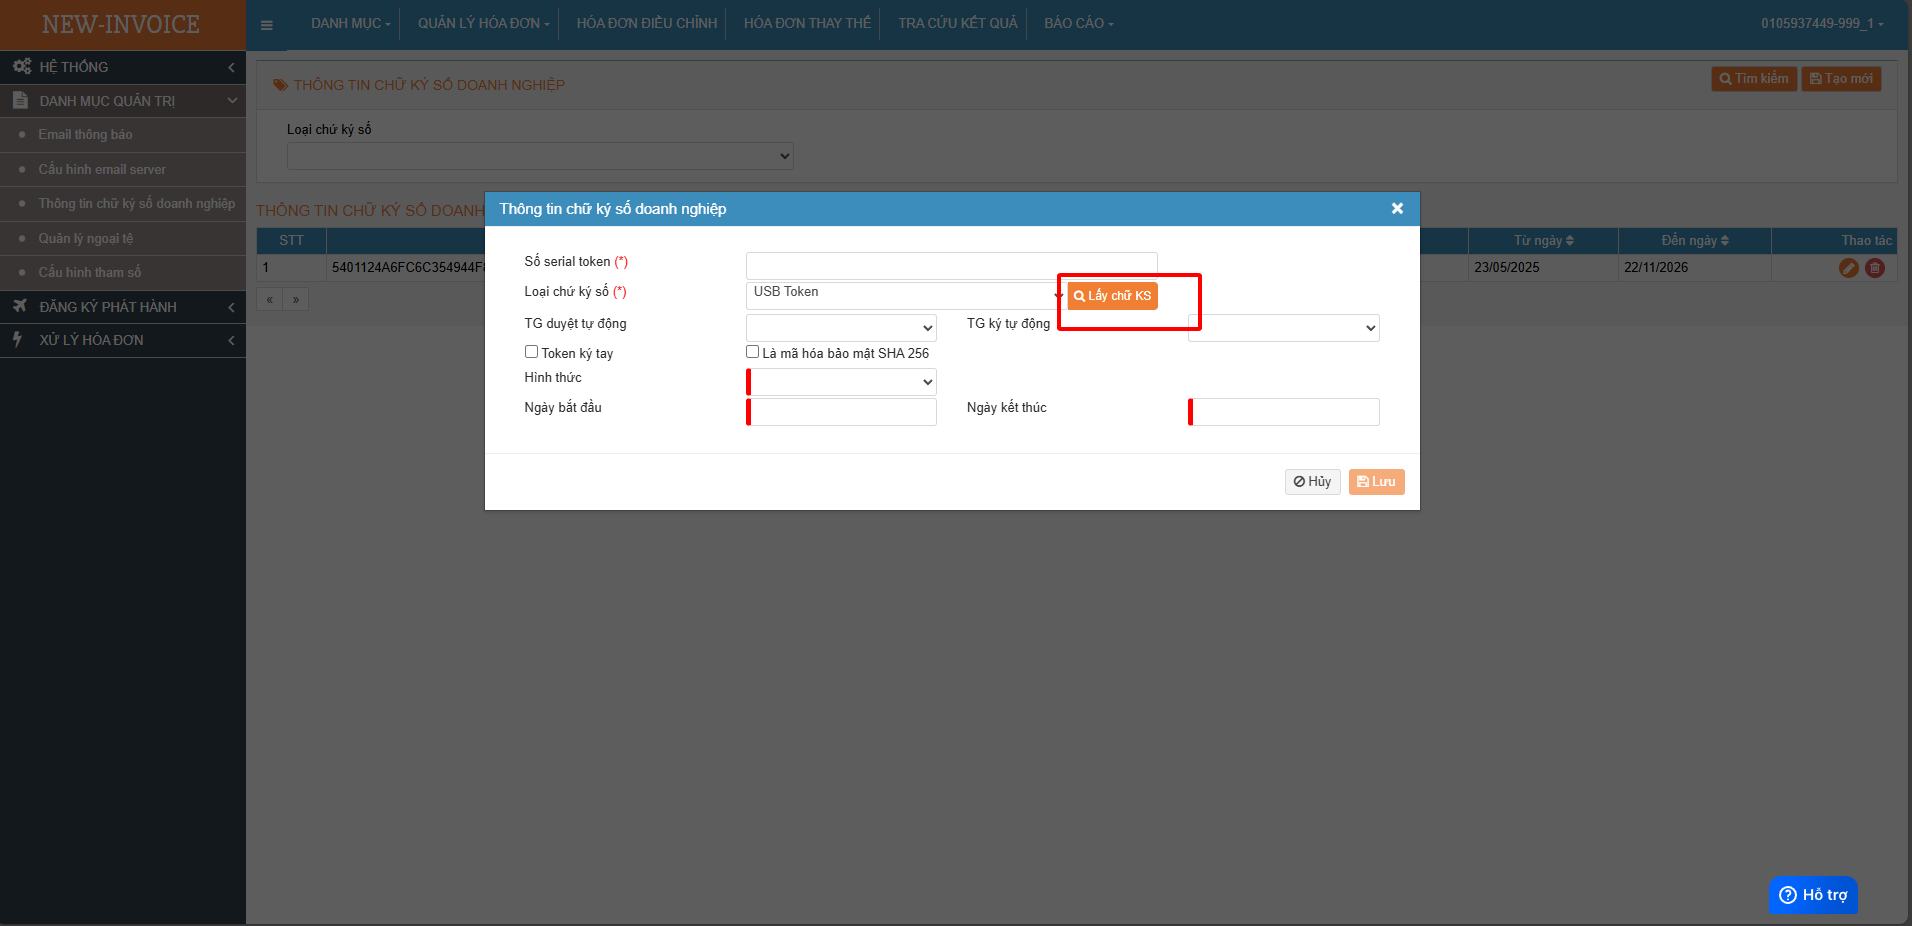
Task: Open the HÓA ĐƠN ĐIỀU CHỈNH menu item
Action: [x=646, y=24]
